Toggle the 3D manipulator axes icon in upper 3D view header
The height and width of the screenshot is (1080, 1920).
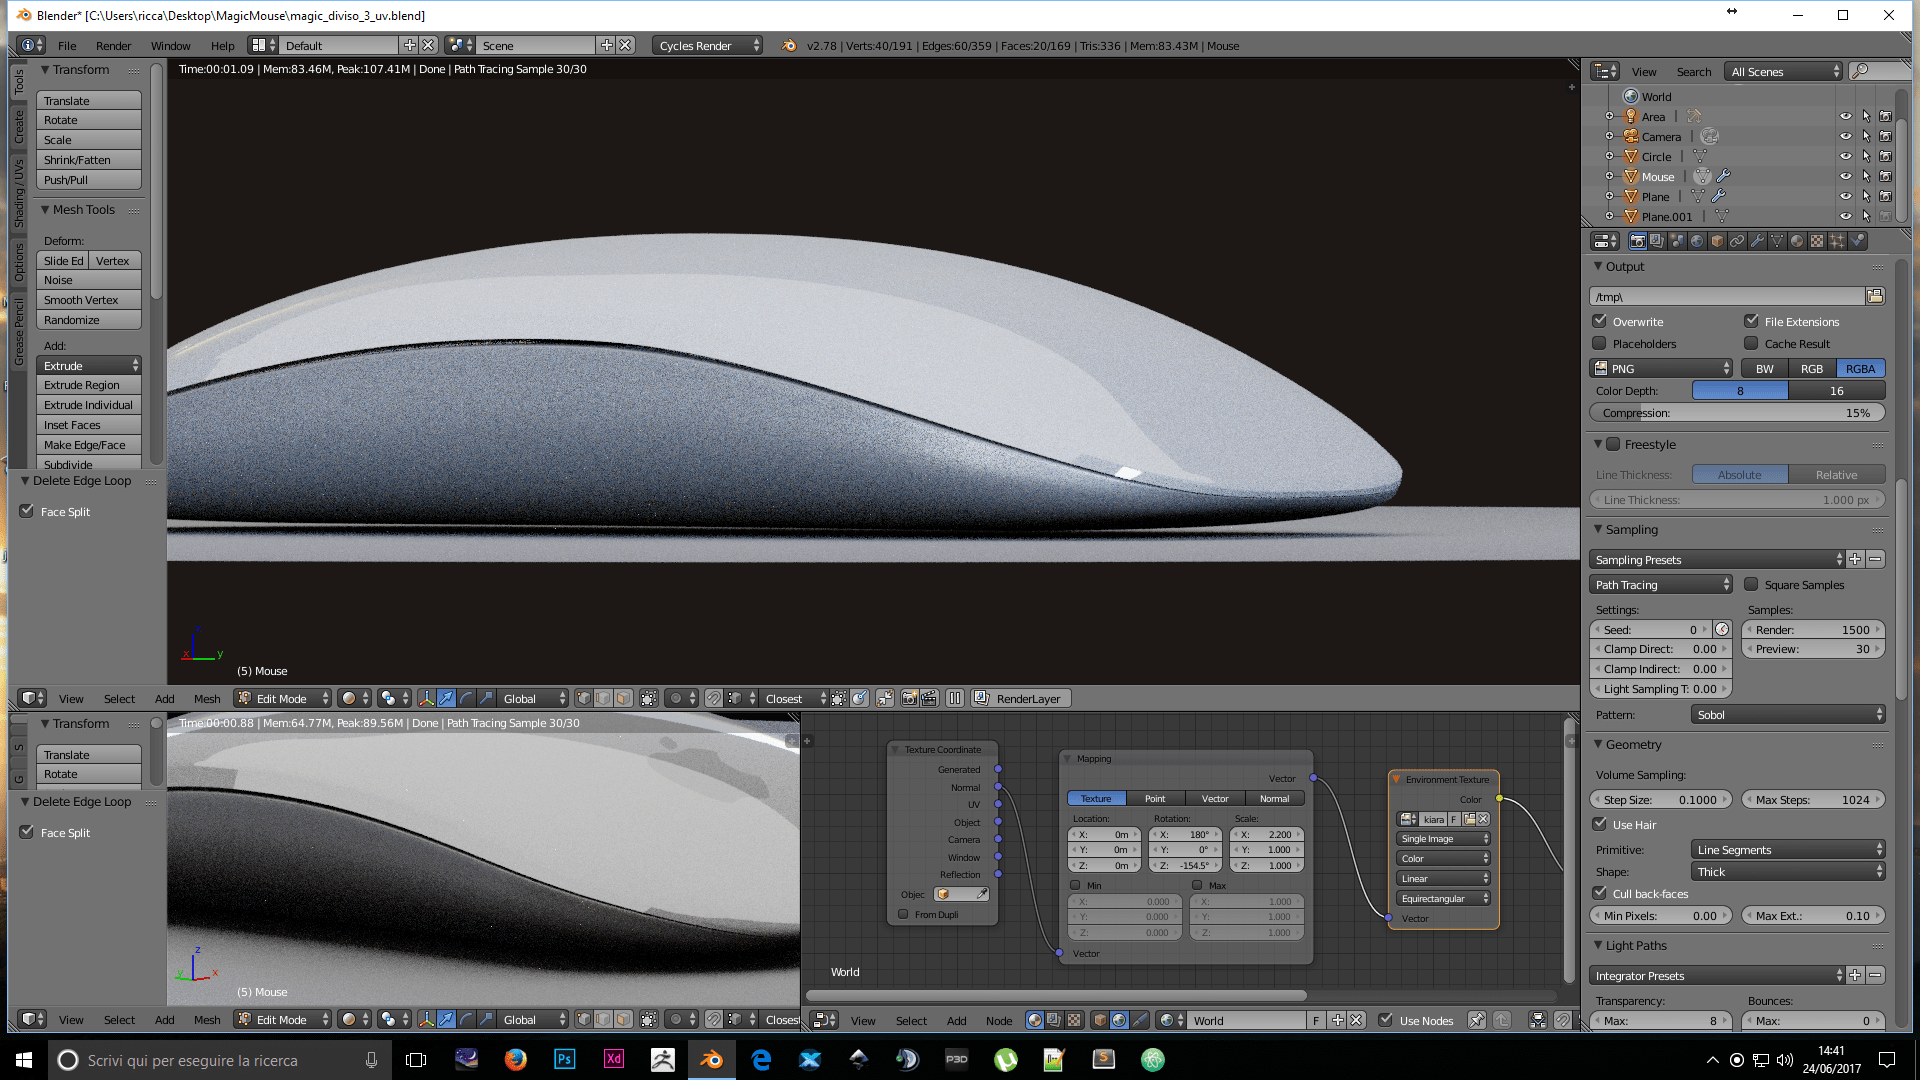pyautogui.click(x=426, y=698)
